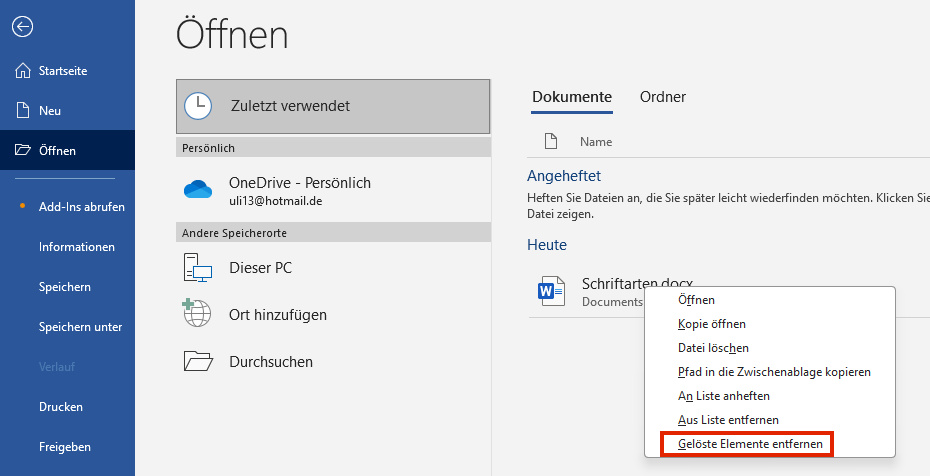Click the Word icon of Schriftarten.docx
This screenshot has width=930, height=476.
click(551, 291)
